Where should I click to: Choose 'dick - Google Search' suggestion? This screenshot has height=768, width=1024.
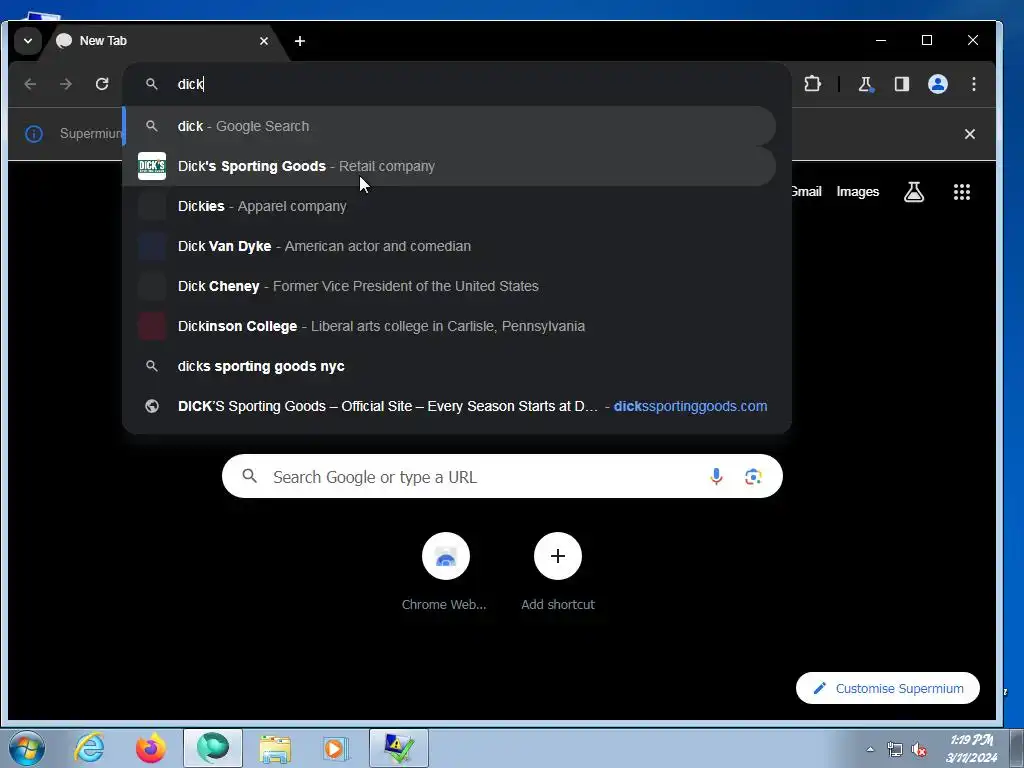click(449, 126)
